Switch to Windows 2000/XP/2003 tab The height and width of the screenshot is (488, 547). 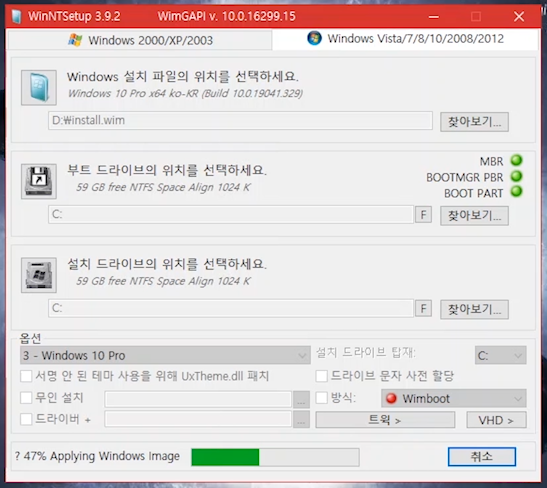(140, 40)
